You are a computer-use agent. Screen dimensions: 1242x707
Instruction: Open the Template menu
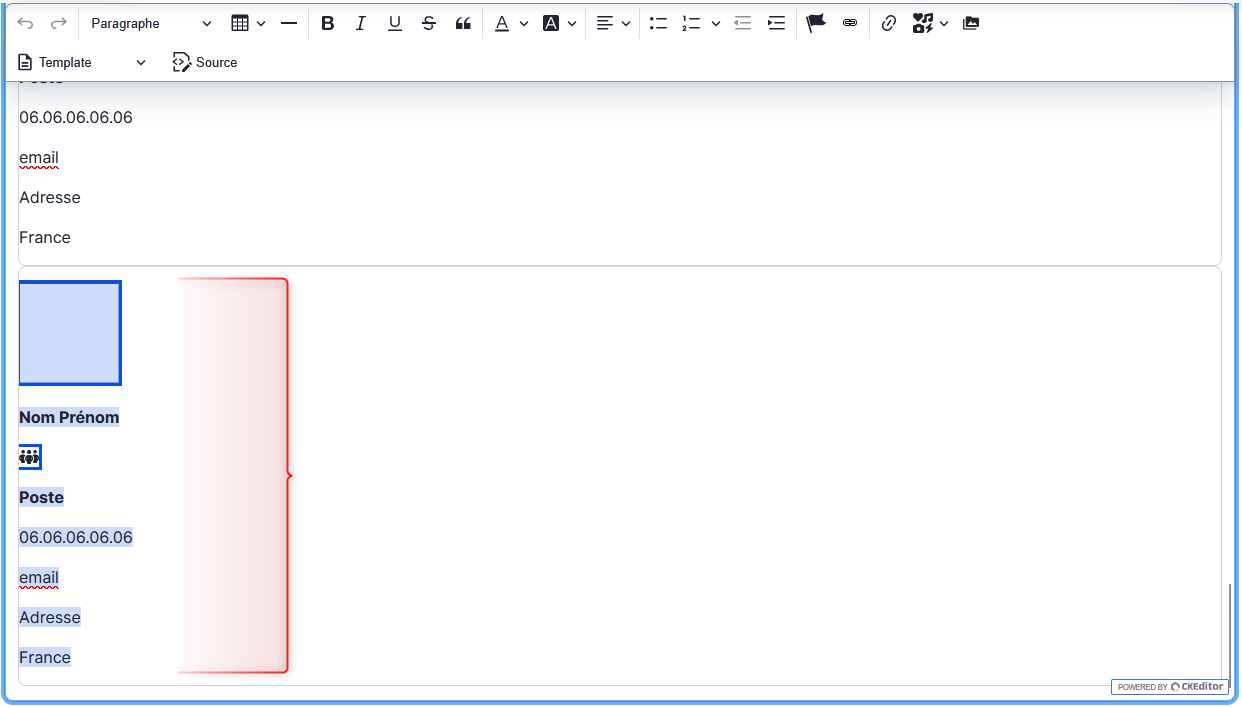tap(82, 62)
